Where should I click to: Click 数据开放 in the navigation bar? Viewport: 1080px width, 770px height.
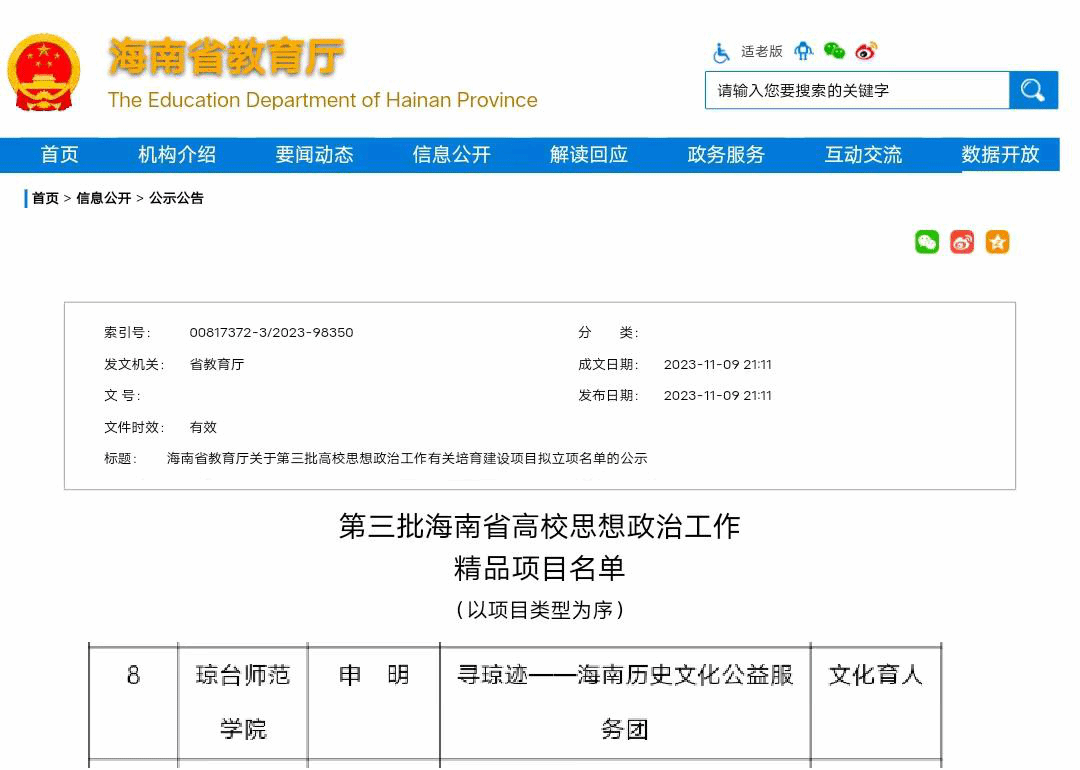coord(1000,155)
